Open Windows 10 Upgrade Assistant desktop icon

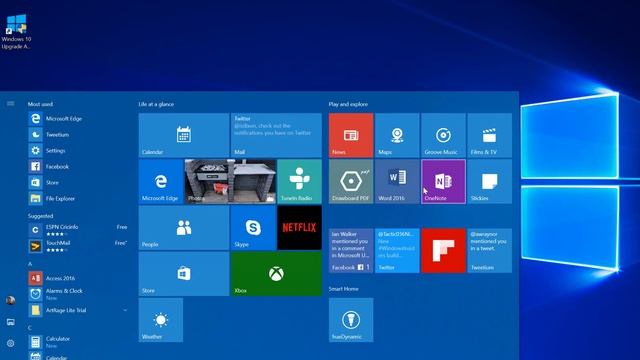[16, 32]
